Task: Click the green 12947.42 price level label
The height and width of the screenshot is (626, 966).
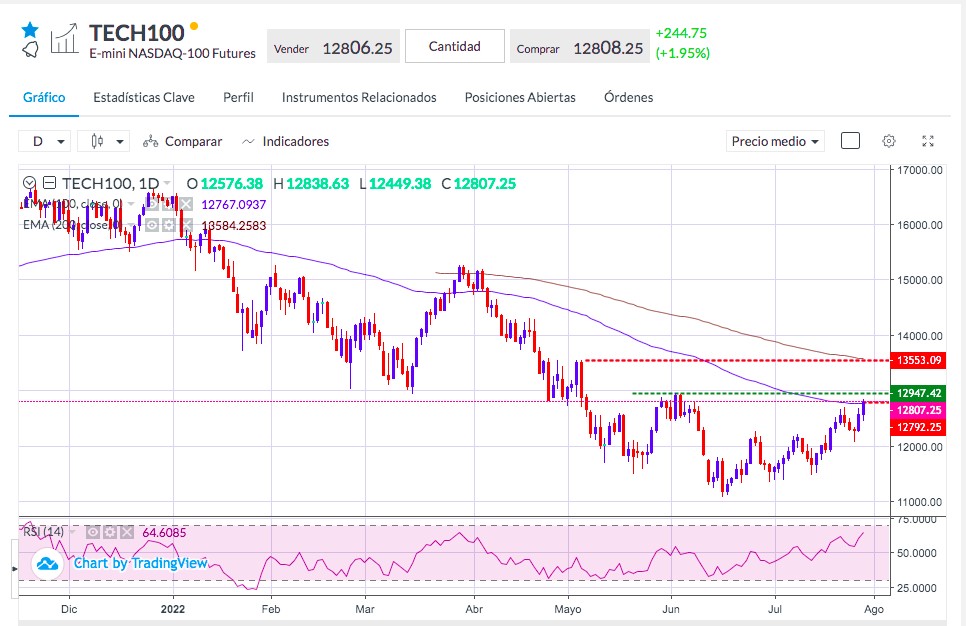Action: coord(919,393)
